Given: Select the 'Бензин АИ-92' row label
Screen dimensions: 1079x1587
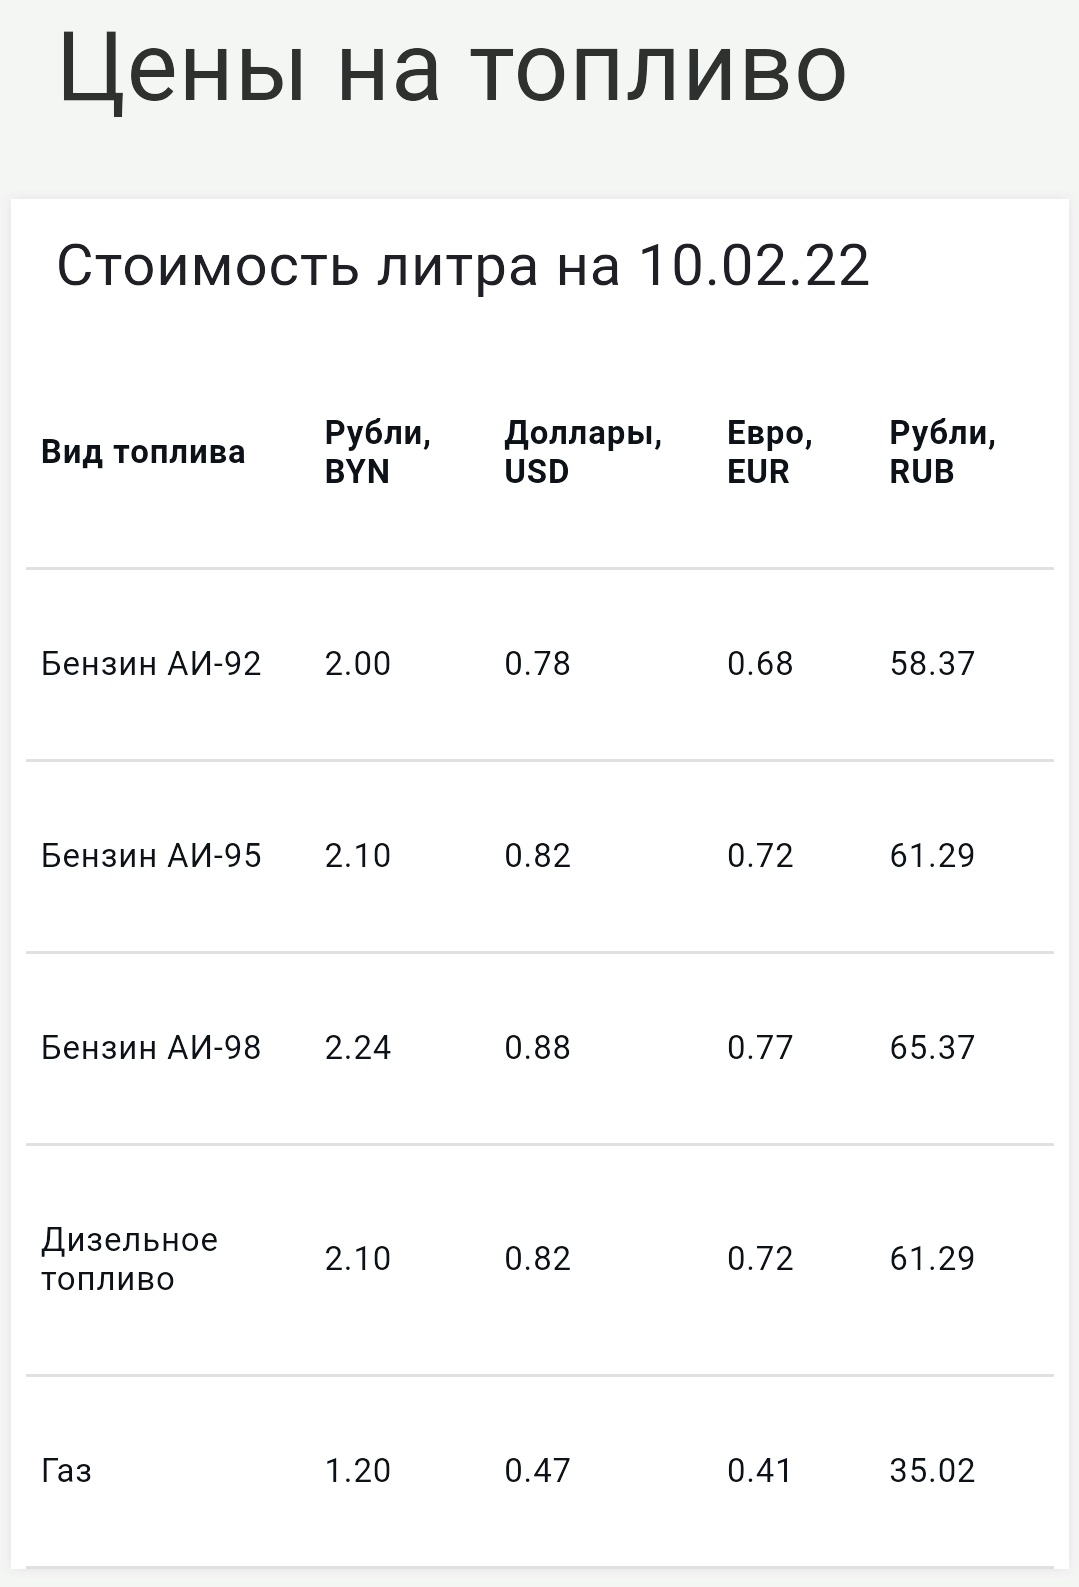Looking at the screenshot, I should point(151,664).
